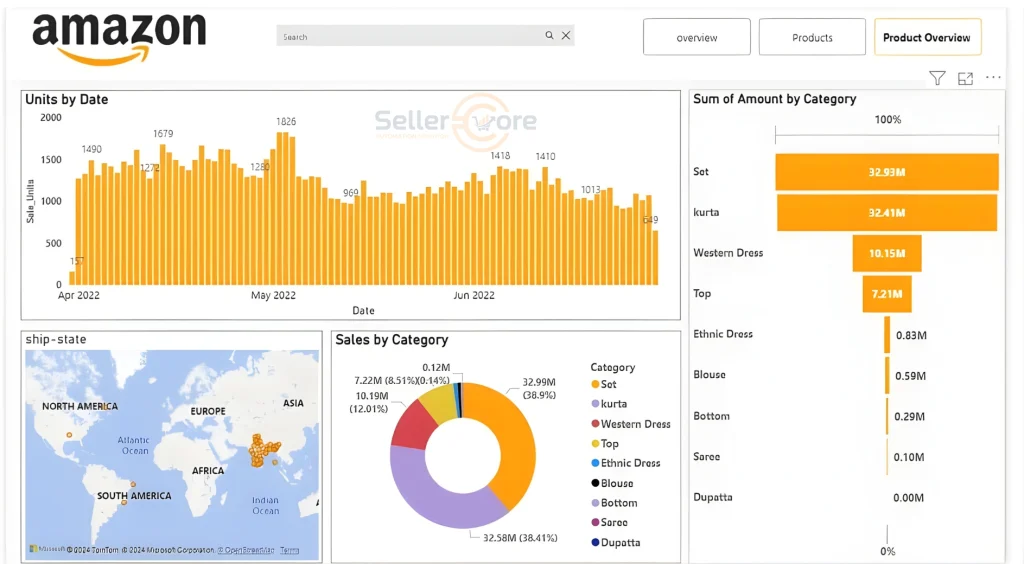Click the South America map data point
The image size is (1024, 564).
133,484
